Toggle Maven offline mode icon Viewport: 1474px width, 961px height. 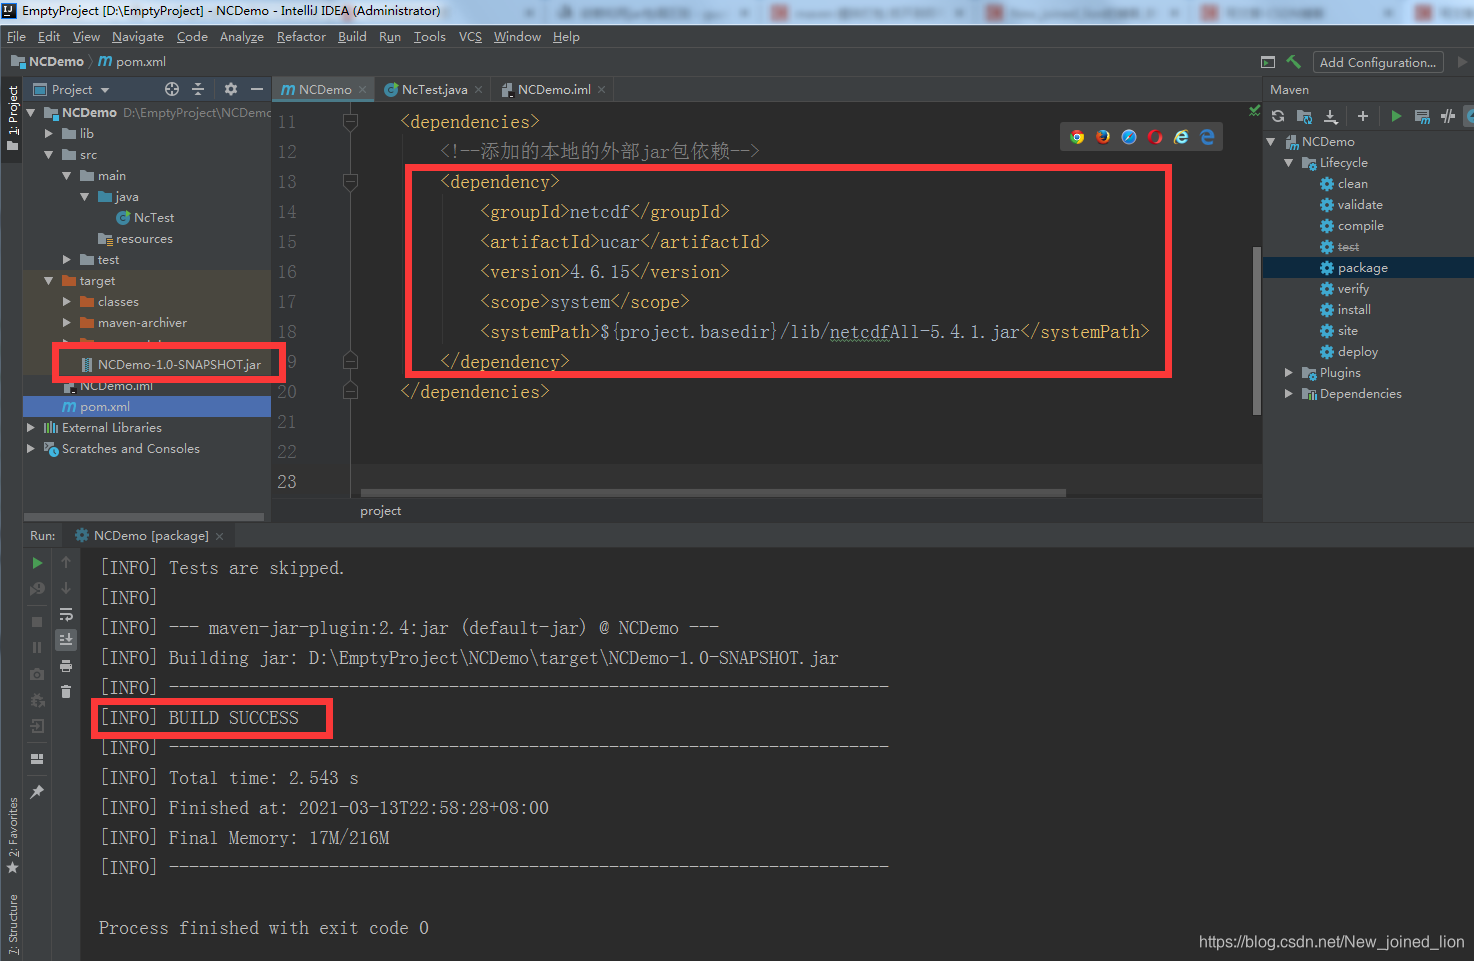pyautogui.click(x=1448, y=116)
